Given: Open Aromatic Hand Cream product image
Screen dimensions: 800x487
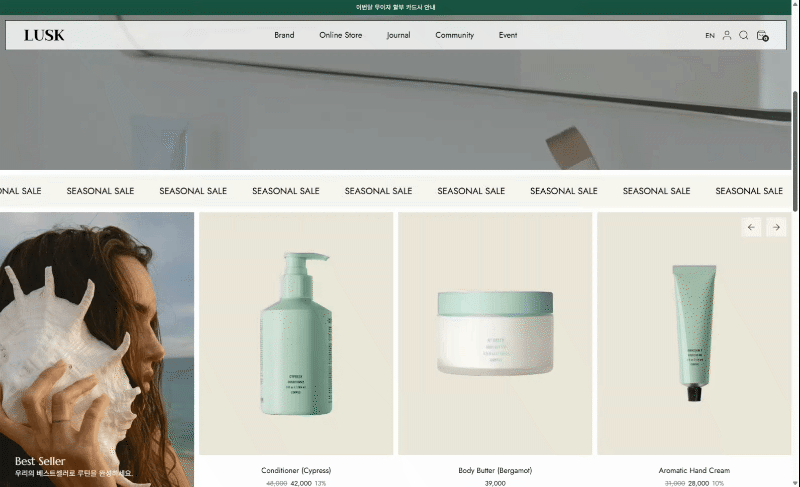Looking at the screenshot, I should 694,334.
